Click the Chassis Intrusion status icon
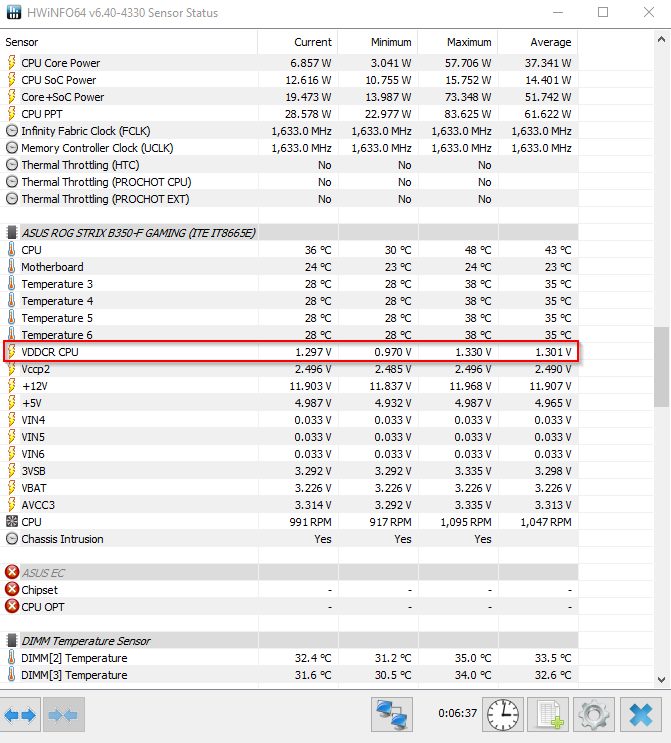671x743 pixels. (x=12, y=539)
